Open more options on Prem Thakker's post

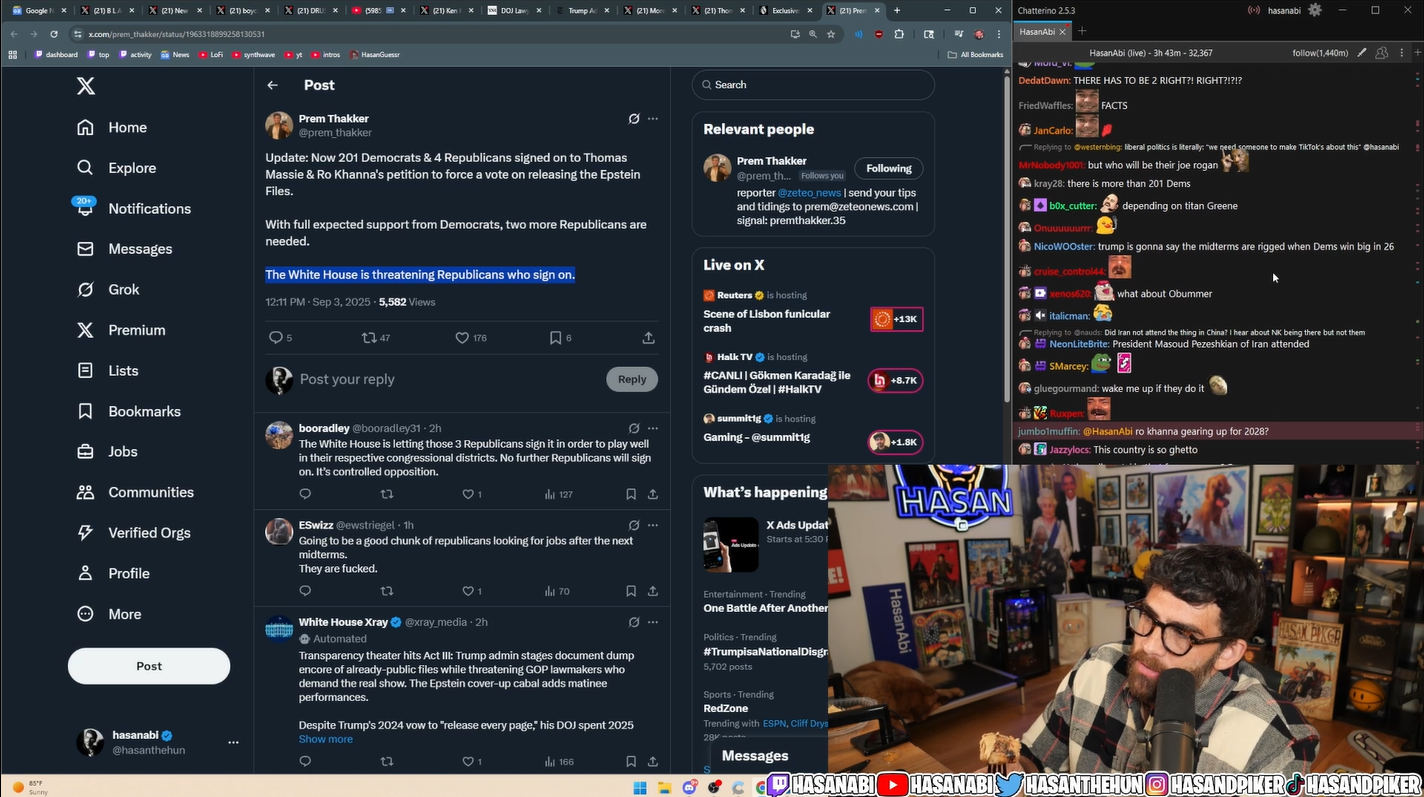(x=653, y=118)
